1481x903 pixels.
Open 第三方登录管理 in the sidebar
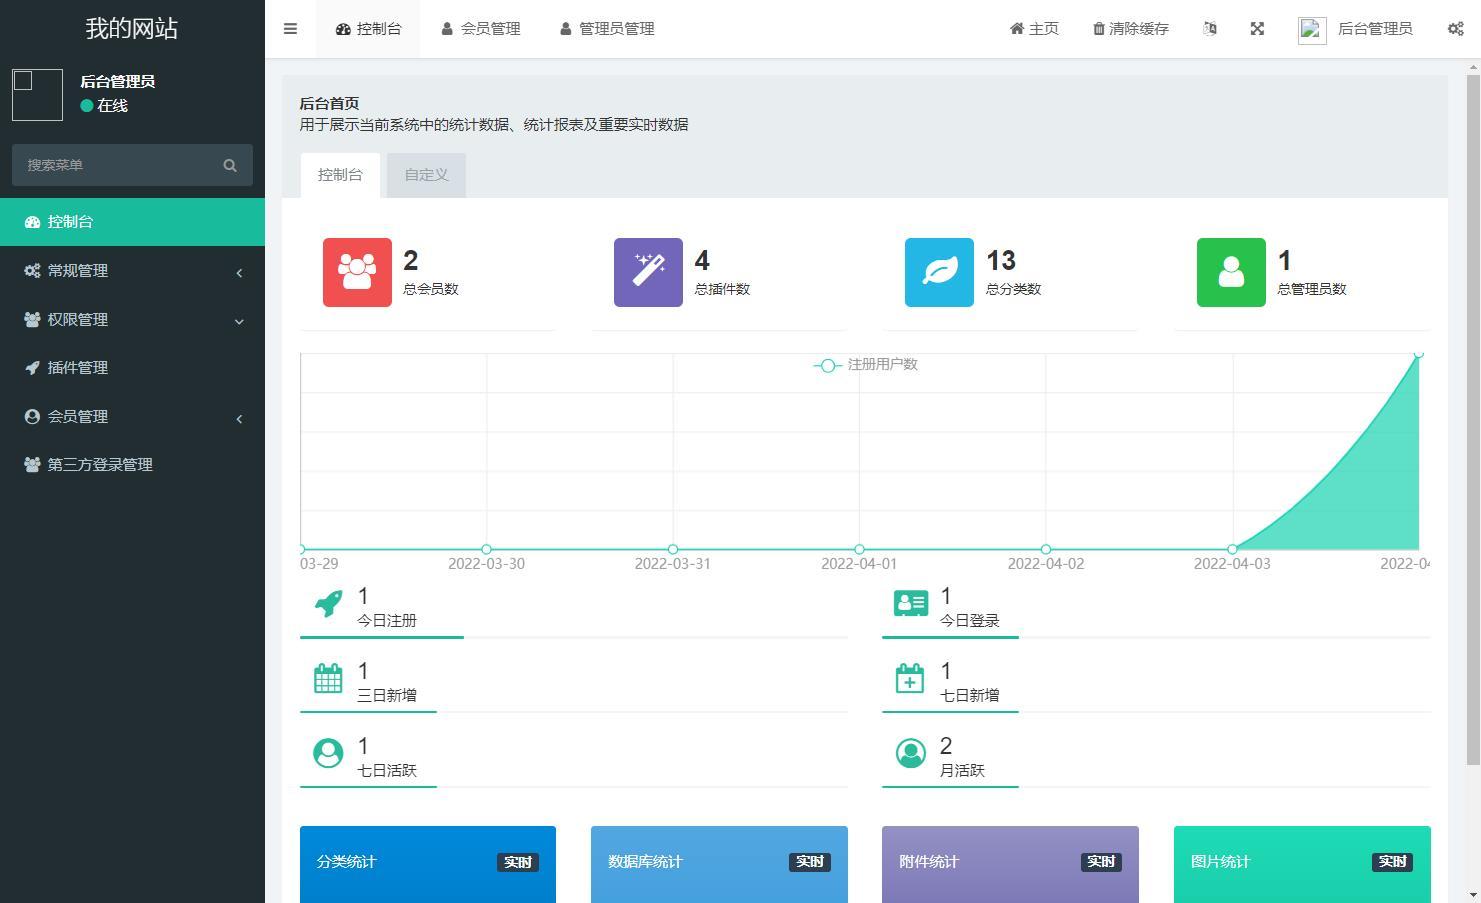coord(132,465)
